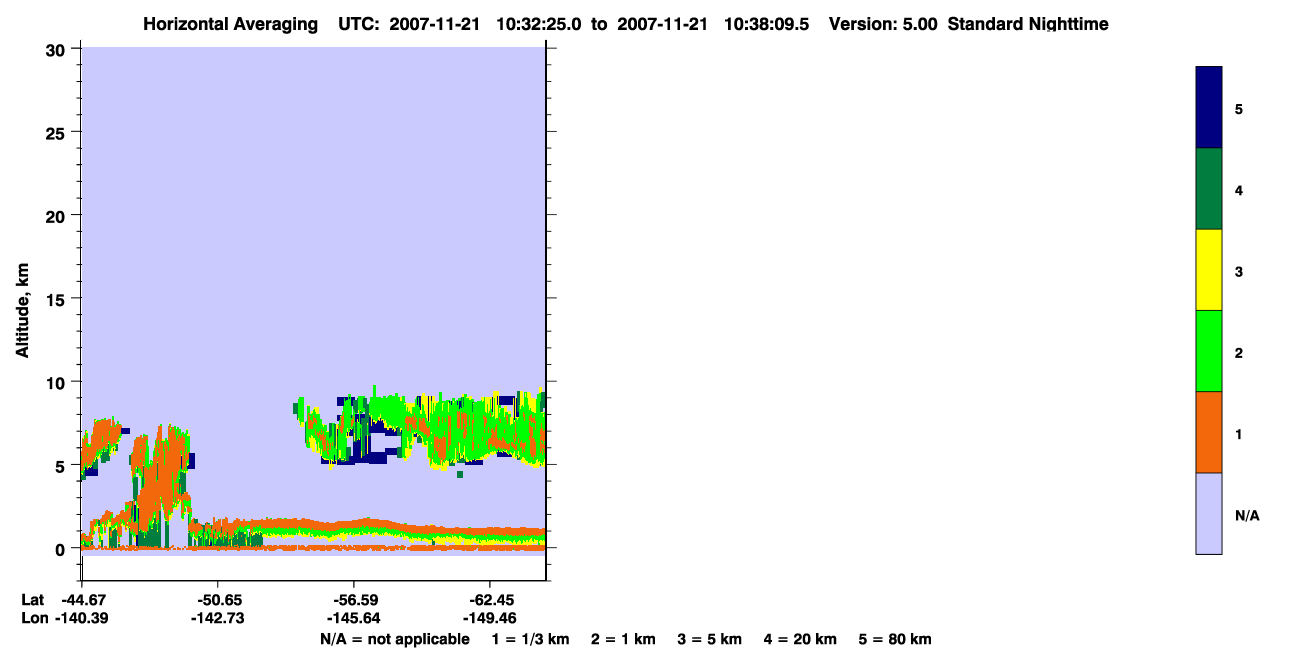Click the longitude value '-140.39'
Viewport: 1300px width, 667px height.
click(x=82, y=619)
